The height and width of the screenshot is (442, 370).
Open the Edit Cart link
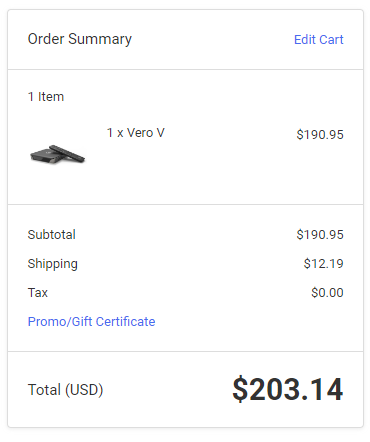click(x=318, y=40)
